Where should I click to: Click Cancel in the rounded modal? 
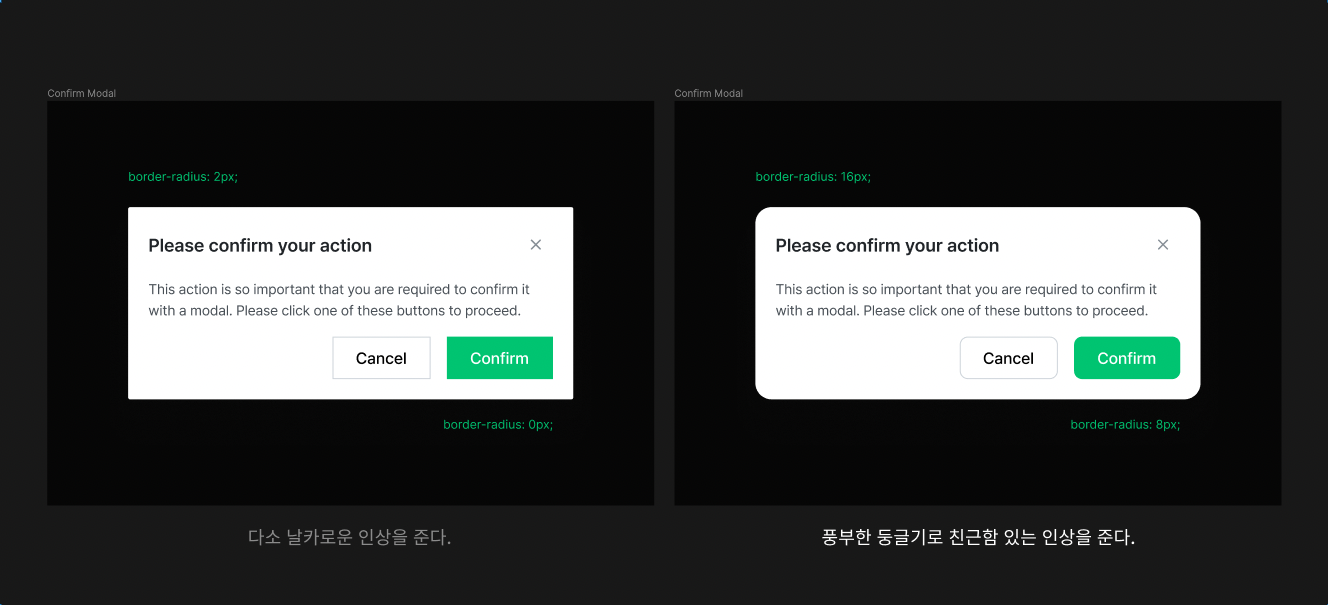pos(1008,358)
